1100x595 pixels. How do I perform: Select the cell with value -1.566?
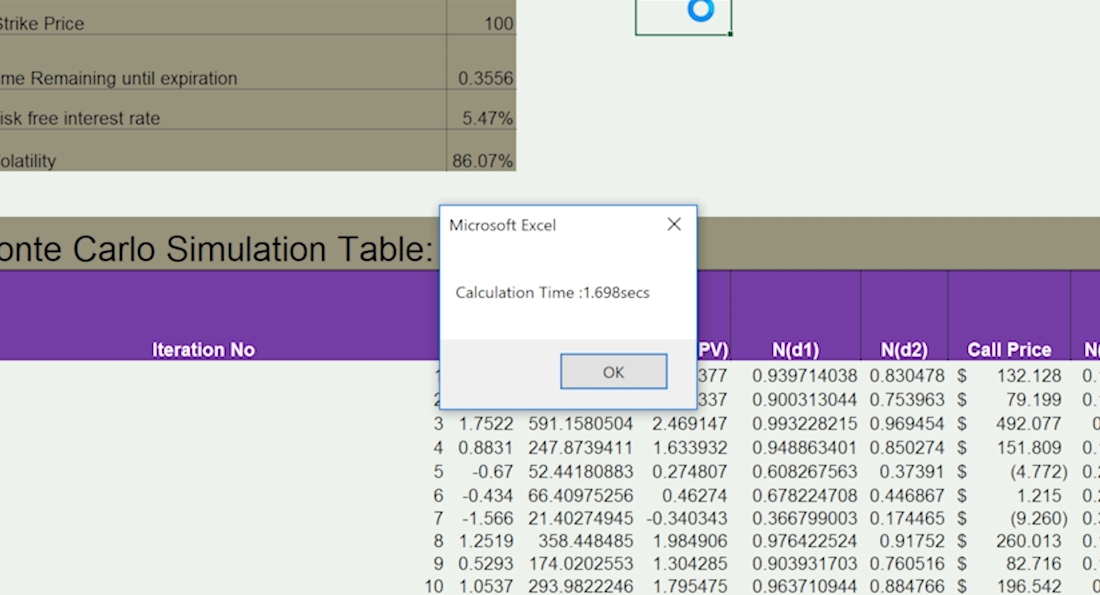485,519
